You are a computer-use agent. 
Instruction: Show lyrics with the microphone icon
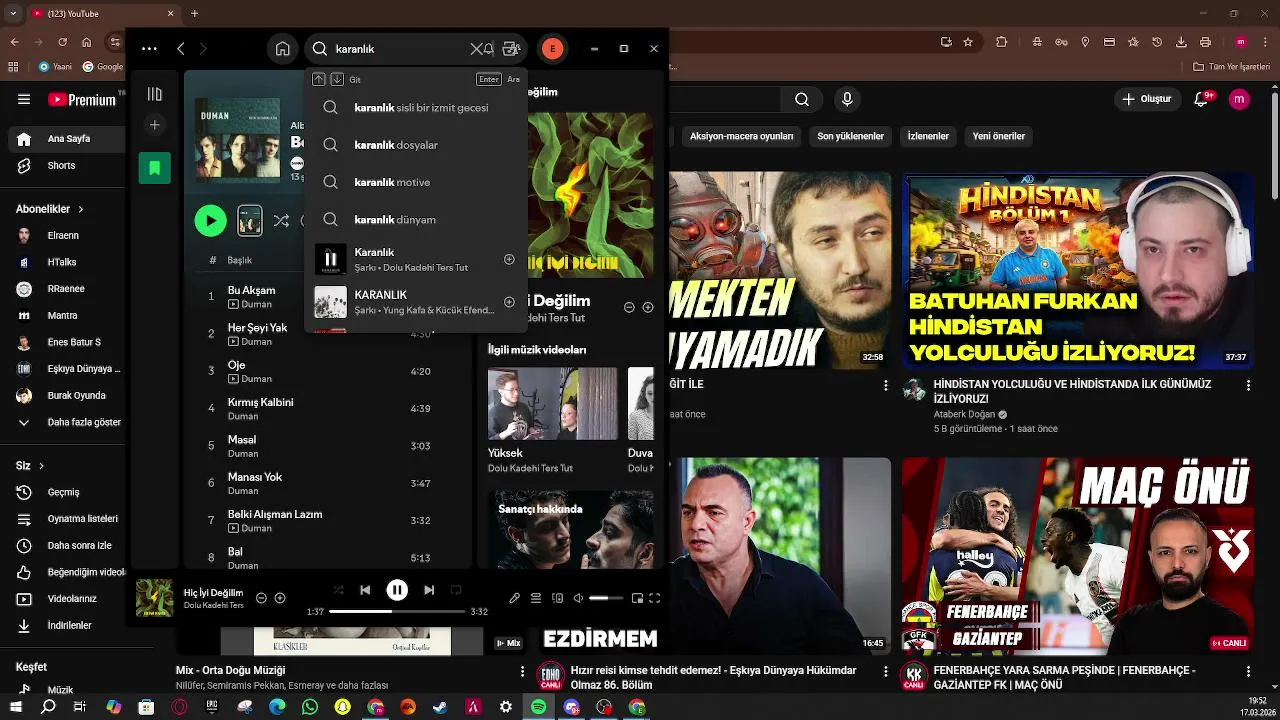[x=514, y=598]
